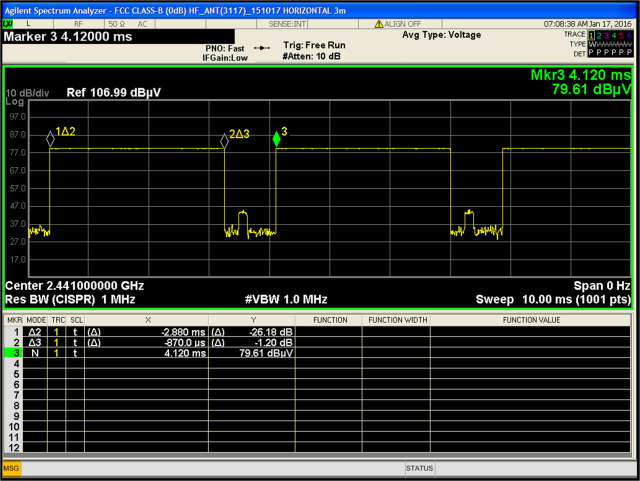Click the yellow MSG indicator
This screenshot has height=481, width=640.
click(11, 468)
